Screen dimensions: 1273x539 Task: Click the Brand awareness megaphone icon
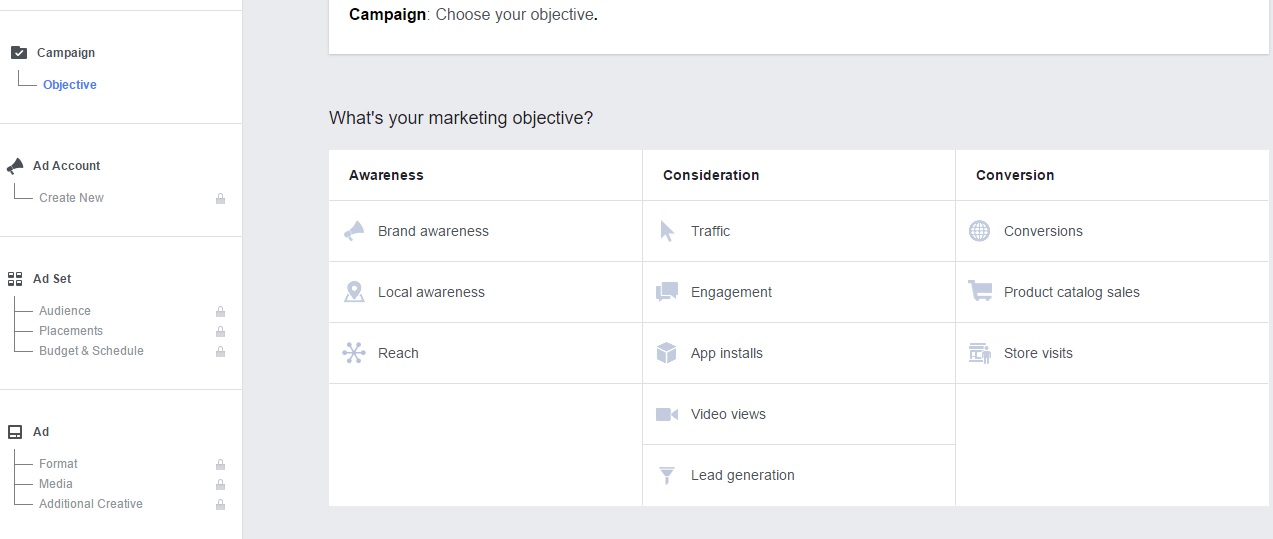click(x=354, y=231)
